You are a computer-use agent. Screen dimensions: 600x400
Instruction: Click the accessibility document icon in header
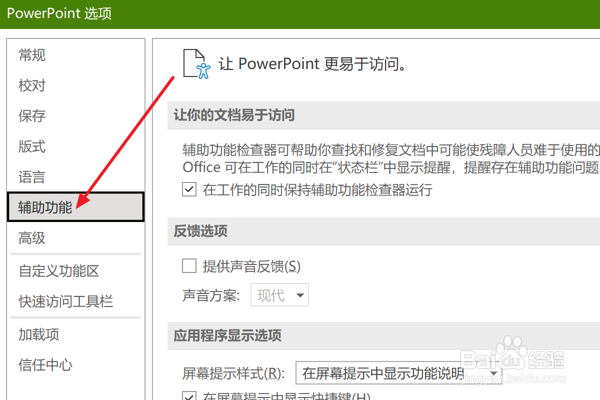(197, 64)
